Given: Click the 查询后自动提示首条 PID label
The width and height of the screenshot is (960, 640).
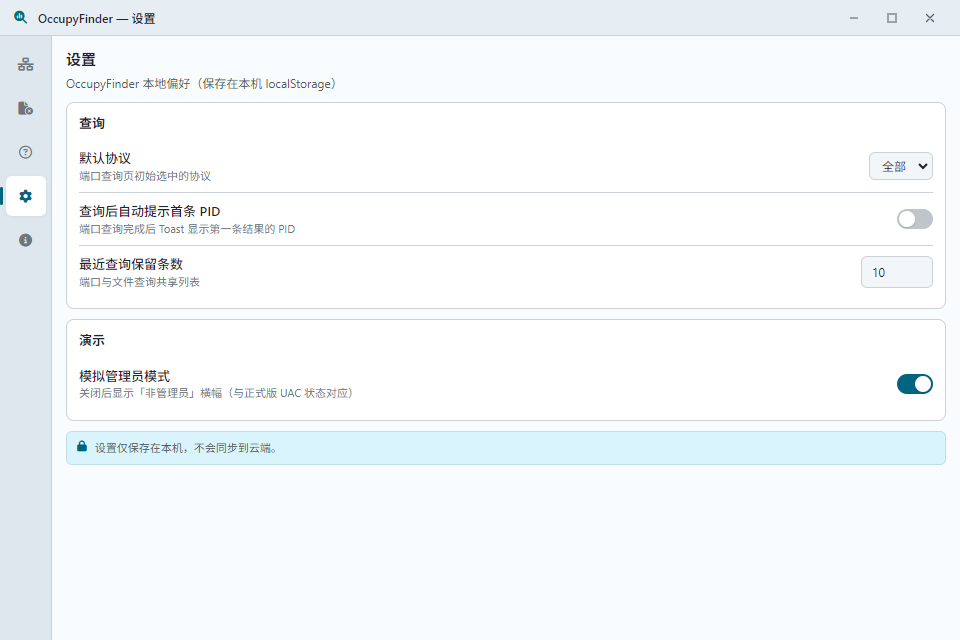Looking at the screenshot, I should coord(149,211).
